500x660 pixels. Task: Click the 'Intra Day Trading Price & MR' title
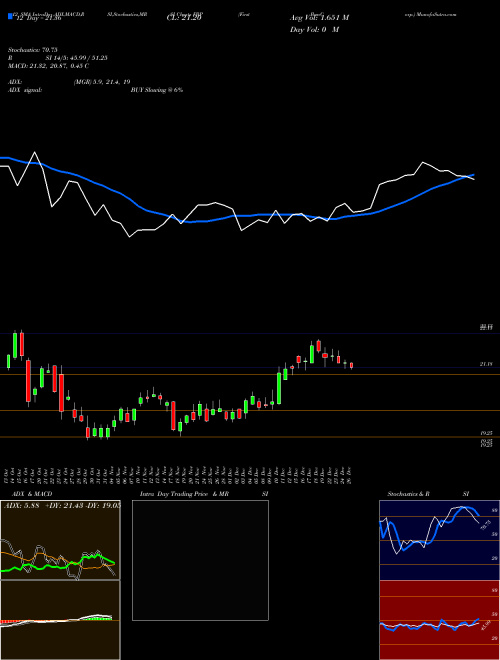coord(184,494)
